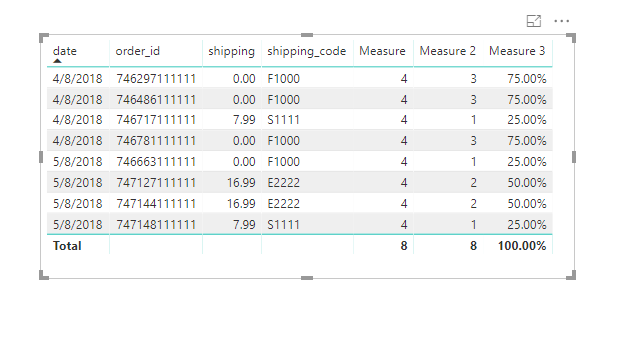This screenshot has height=364, width=643.
Task: Click the Measure column header
Action: pyautogui.click(x=382, y=51)
